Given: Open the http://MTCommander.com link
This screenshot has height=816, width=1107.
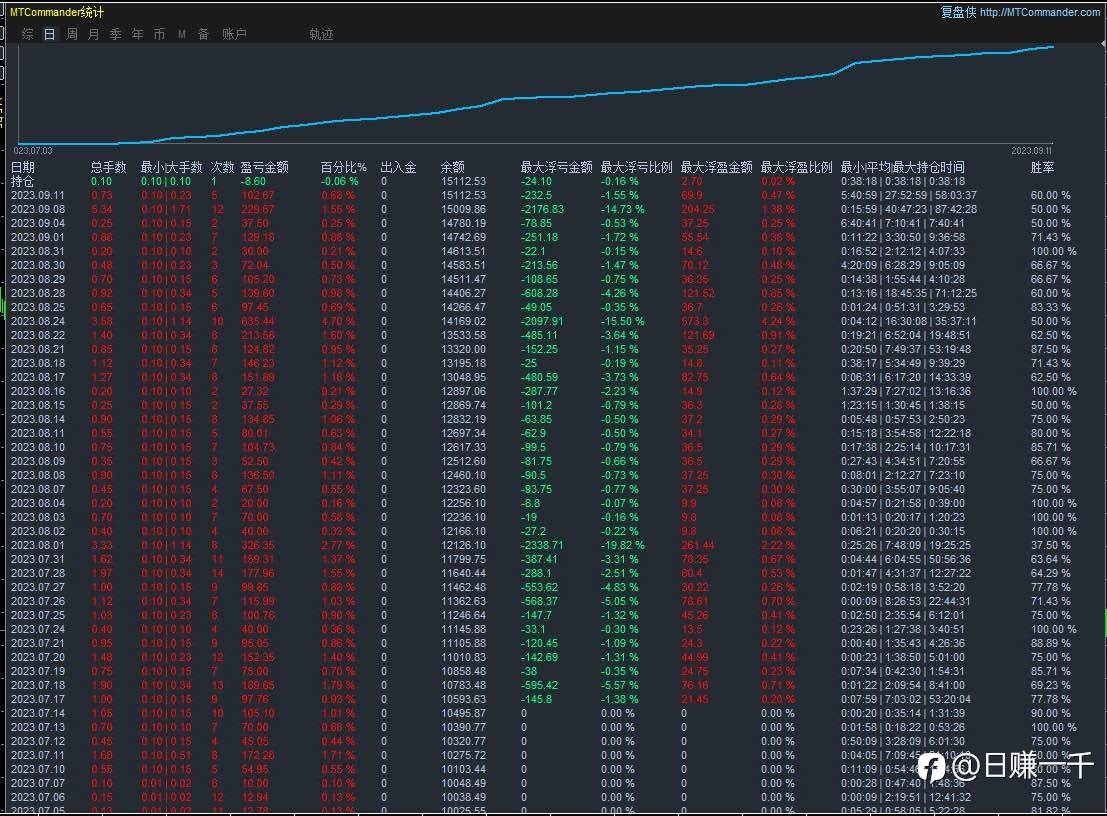Looking at the screenshot, I should [1039, 12].
